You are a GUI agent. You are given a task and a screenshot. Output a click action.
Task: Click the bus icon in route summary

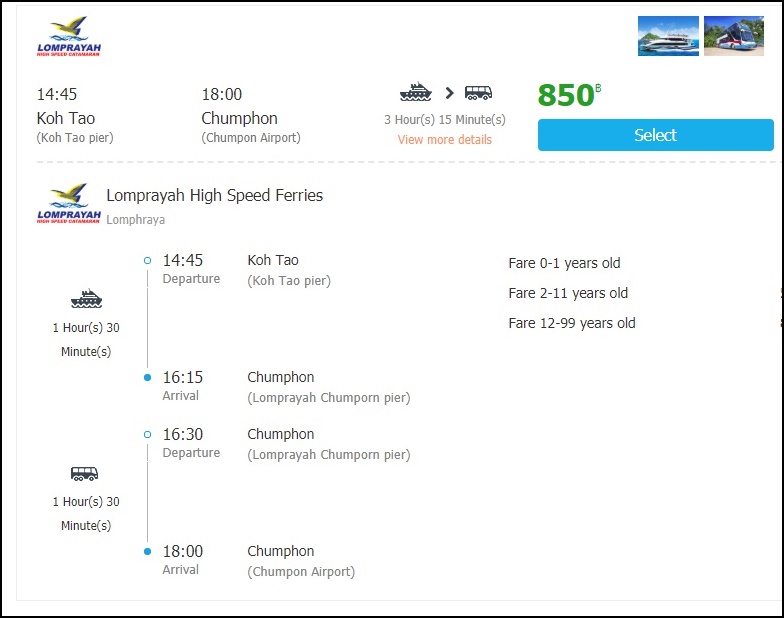(x=479, y=93)
